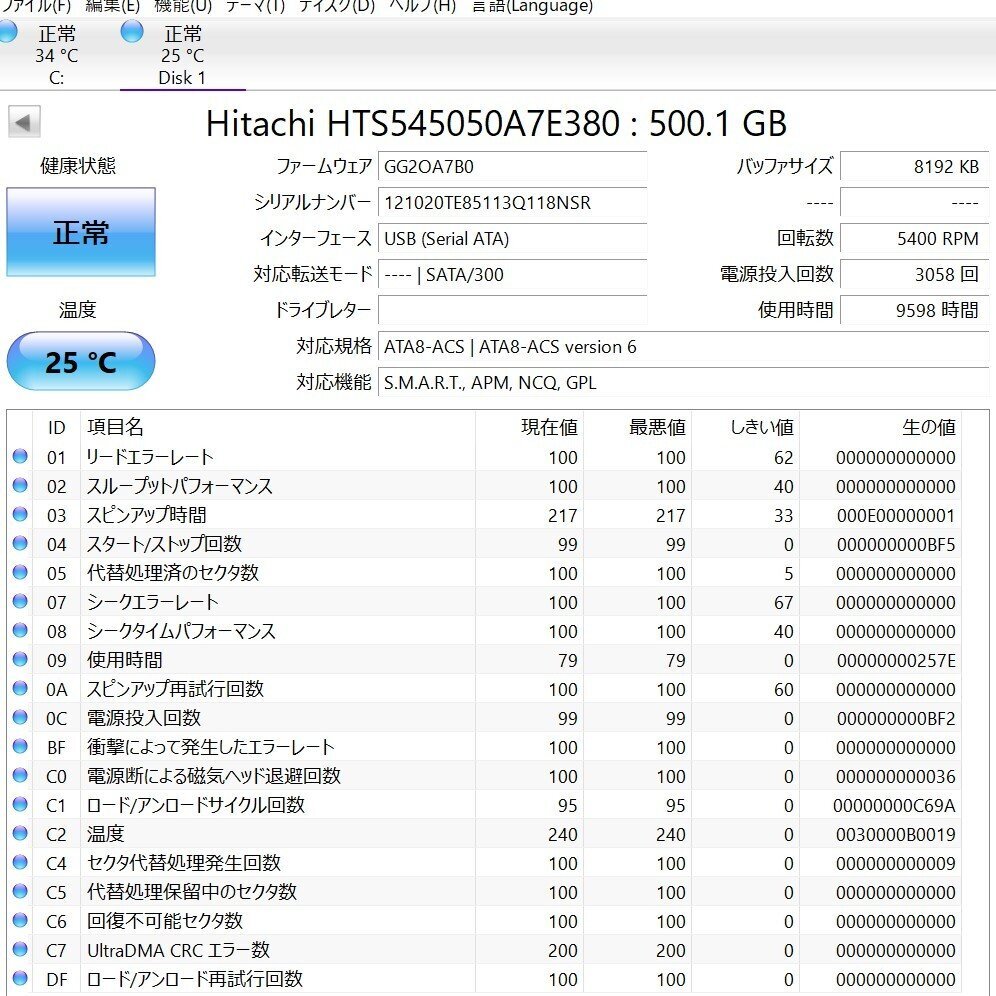Screen dimensions: 996x996
Task: Open the テーマ(T) menu
Action: pyautogui.click(x=255, y=6)
